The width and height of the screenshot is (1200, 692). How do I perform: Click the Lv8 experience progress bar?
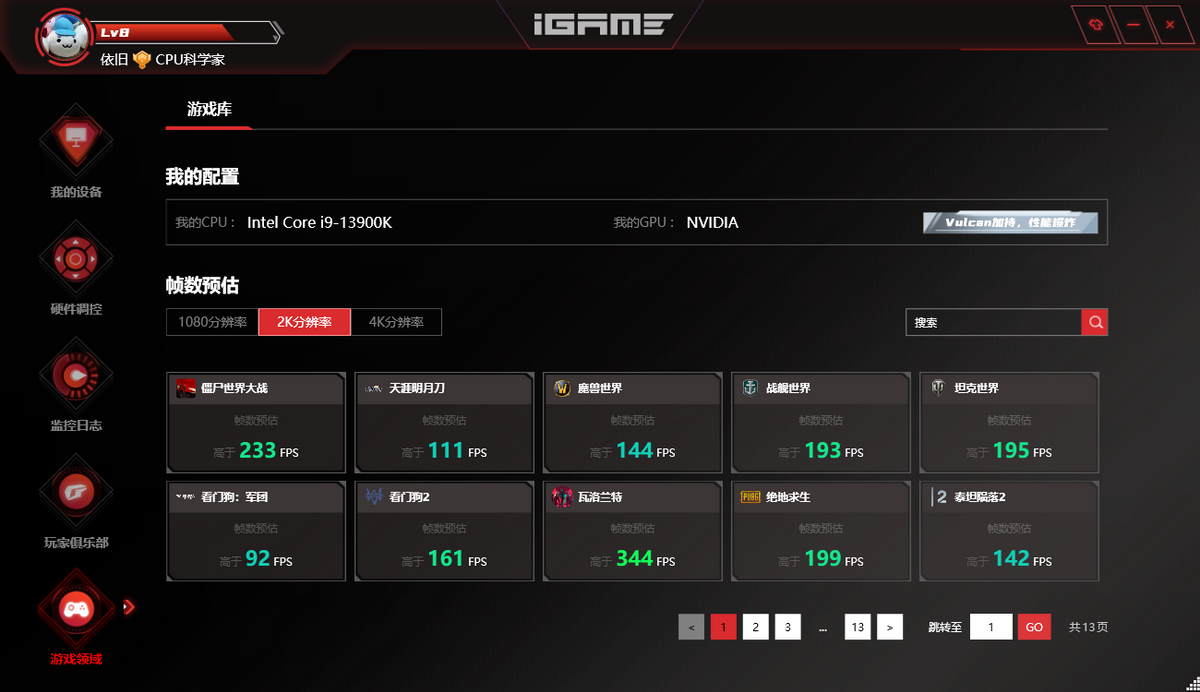(185, 31)
